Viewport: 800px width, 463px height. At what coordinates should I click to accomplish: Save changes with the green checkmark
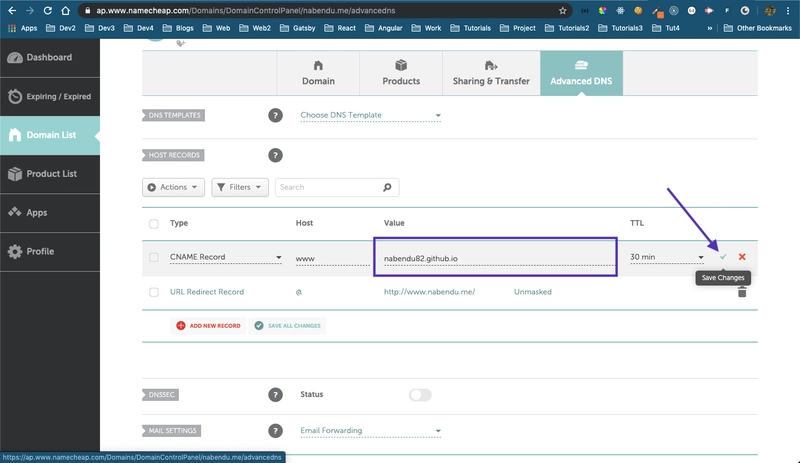coord(723,257)
